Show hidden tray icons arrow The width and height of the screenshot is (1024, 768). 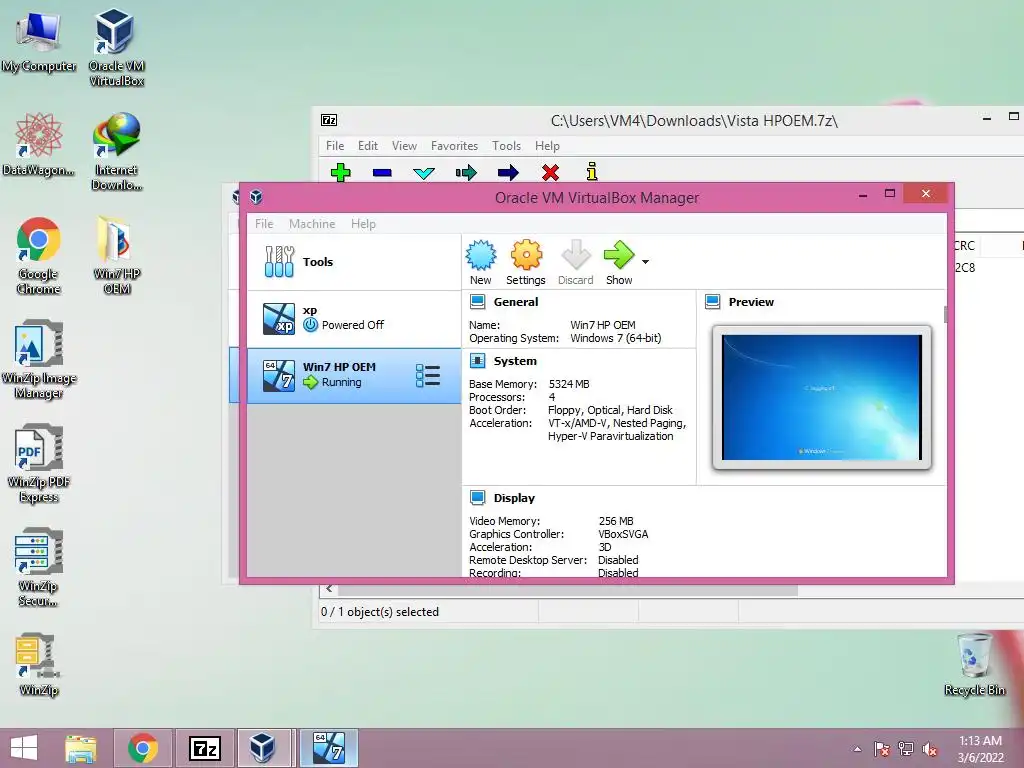857,750
